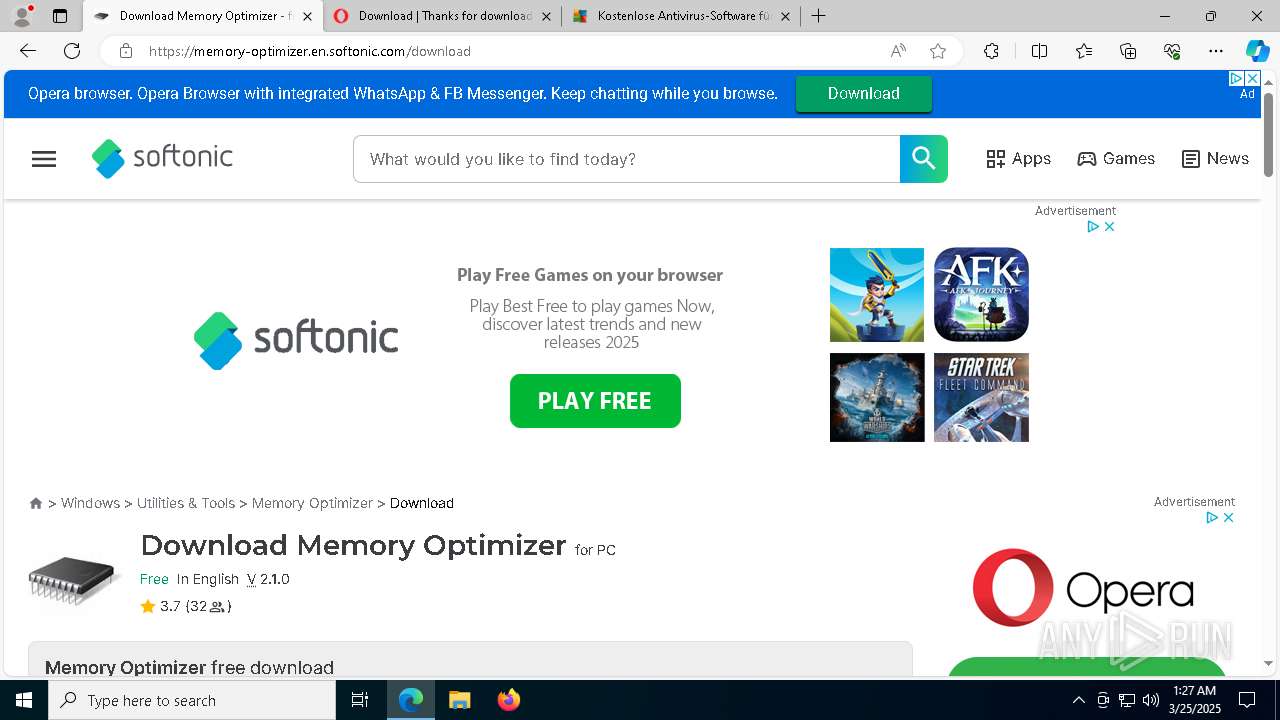Focus the Softonic search field
Viewport: 1280px width, 720px height.
[x=626, y=159]
